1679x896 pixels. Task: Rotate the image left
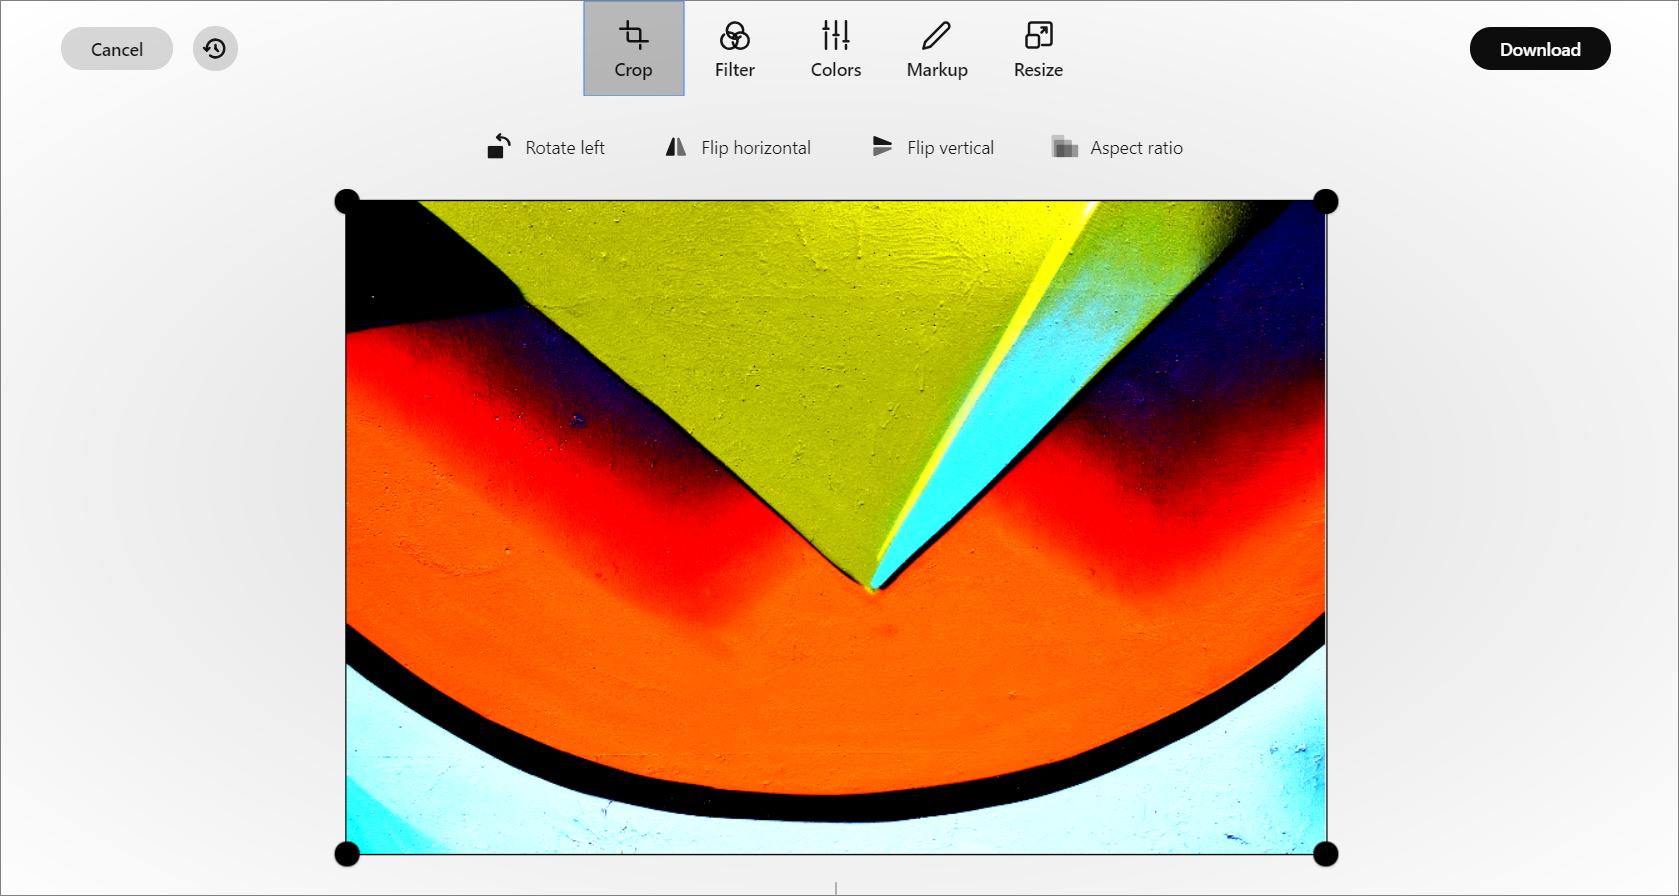pyautogui.click(x=546, y=148)
